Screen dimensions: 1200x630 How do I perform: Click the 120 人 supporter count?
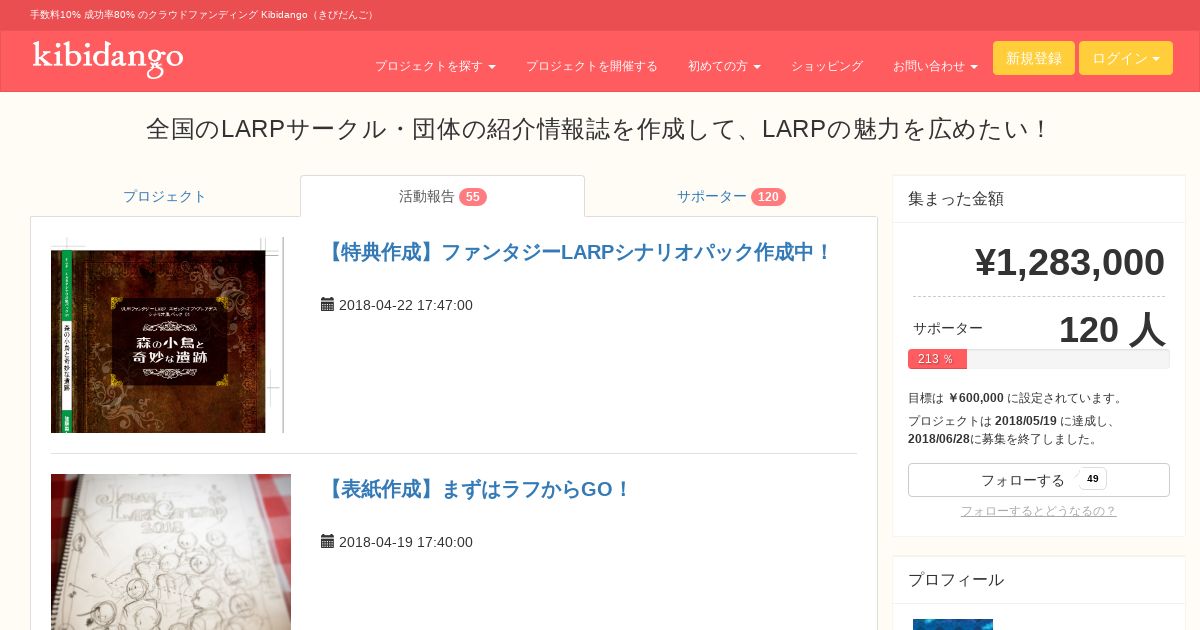(1111, 329)
